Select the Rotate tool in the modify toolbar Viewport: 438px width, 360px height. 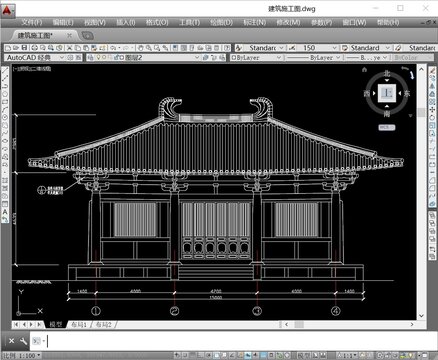pyautogui.click(x=432, y=118)
